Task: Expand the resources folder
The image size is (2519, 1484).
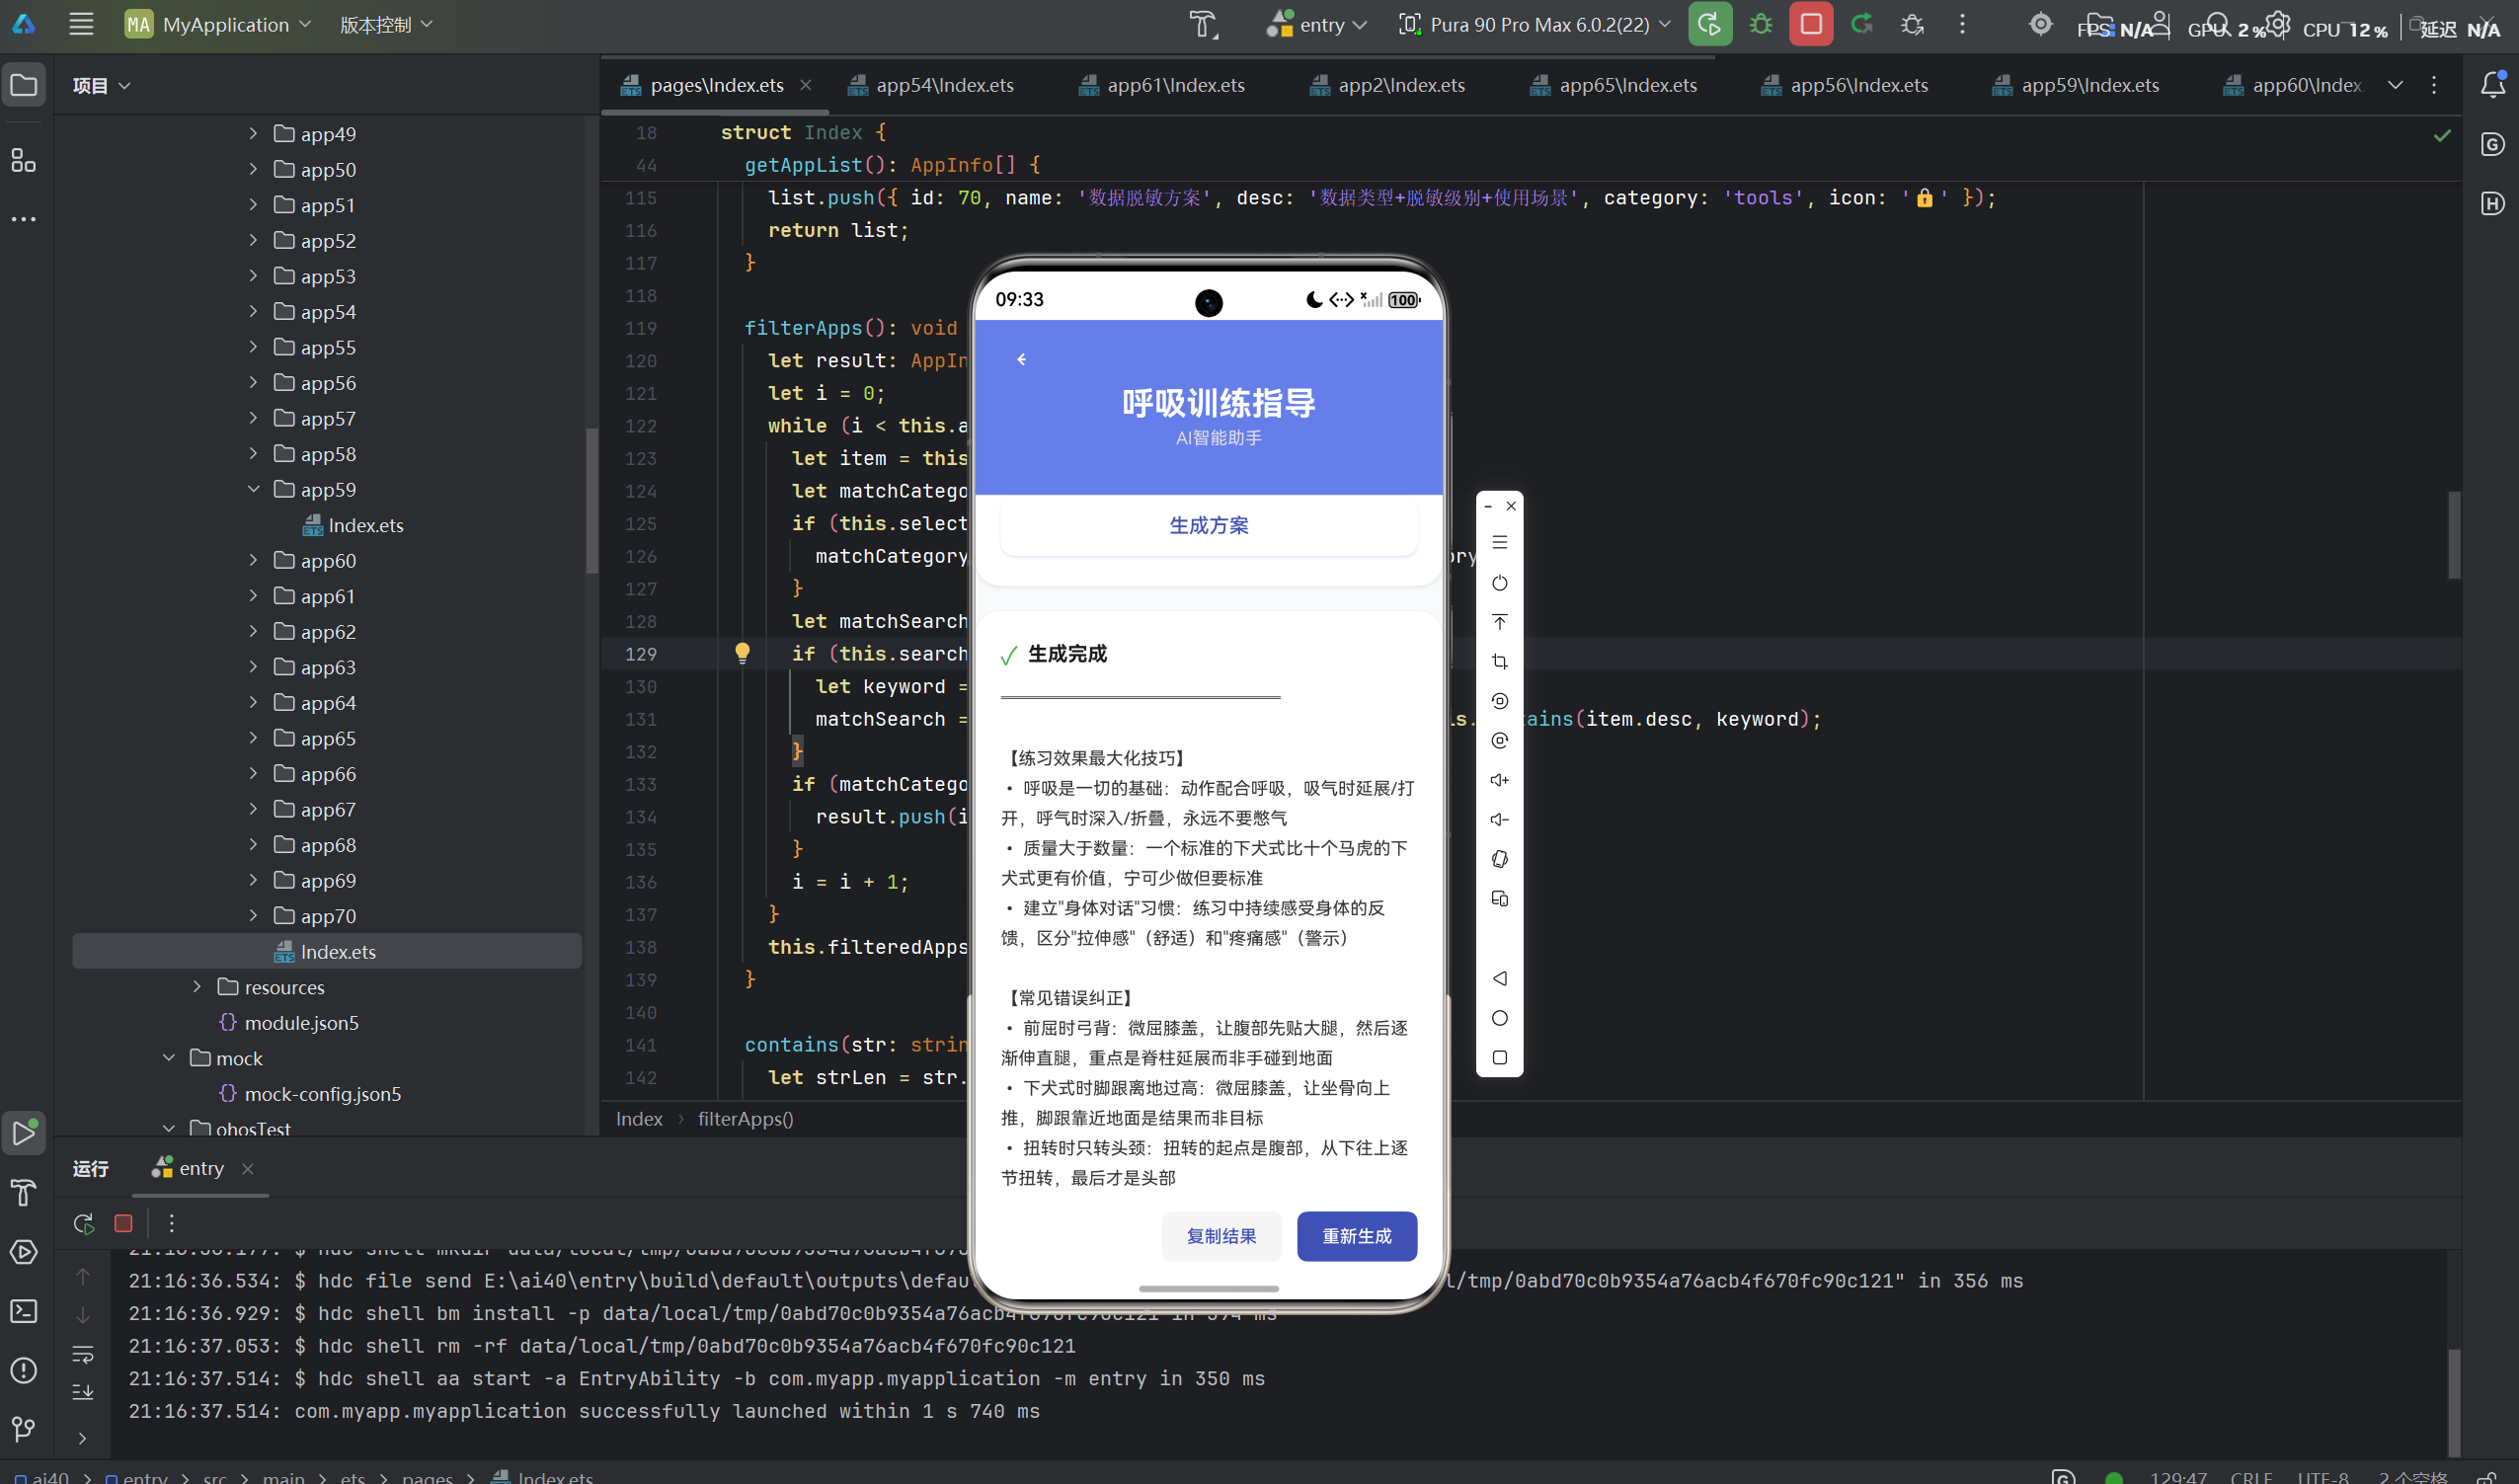Action: 197,986
